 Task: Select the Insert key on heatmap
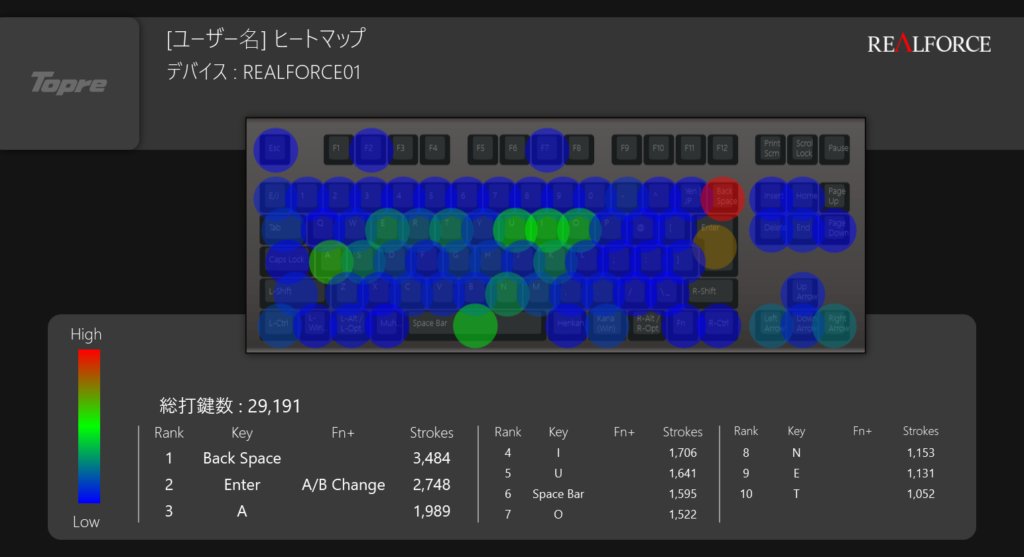click(x=772, y=197)
